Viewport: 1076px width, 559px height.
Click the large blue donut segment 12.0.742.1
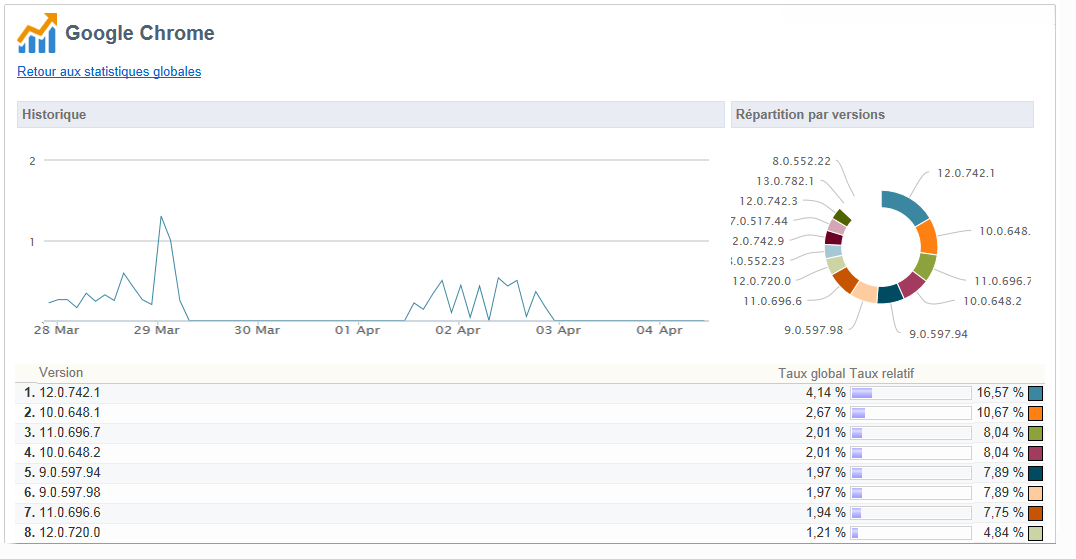click(906, 204)
